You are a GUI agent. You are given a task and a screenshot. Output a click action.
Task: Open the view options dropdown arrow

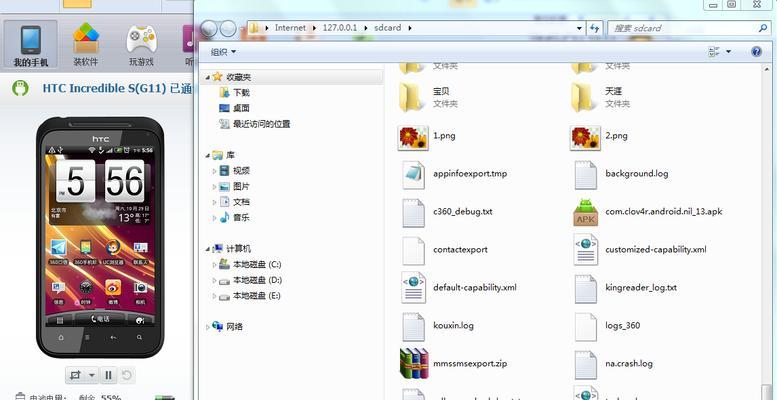point(728,52)
